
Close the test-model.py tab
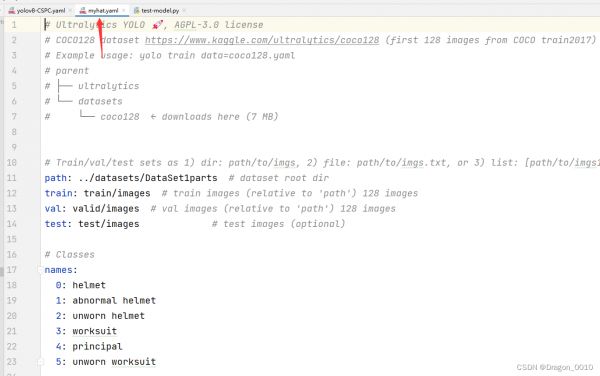pos(184,10)
